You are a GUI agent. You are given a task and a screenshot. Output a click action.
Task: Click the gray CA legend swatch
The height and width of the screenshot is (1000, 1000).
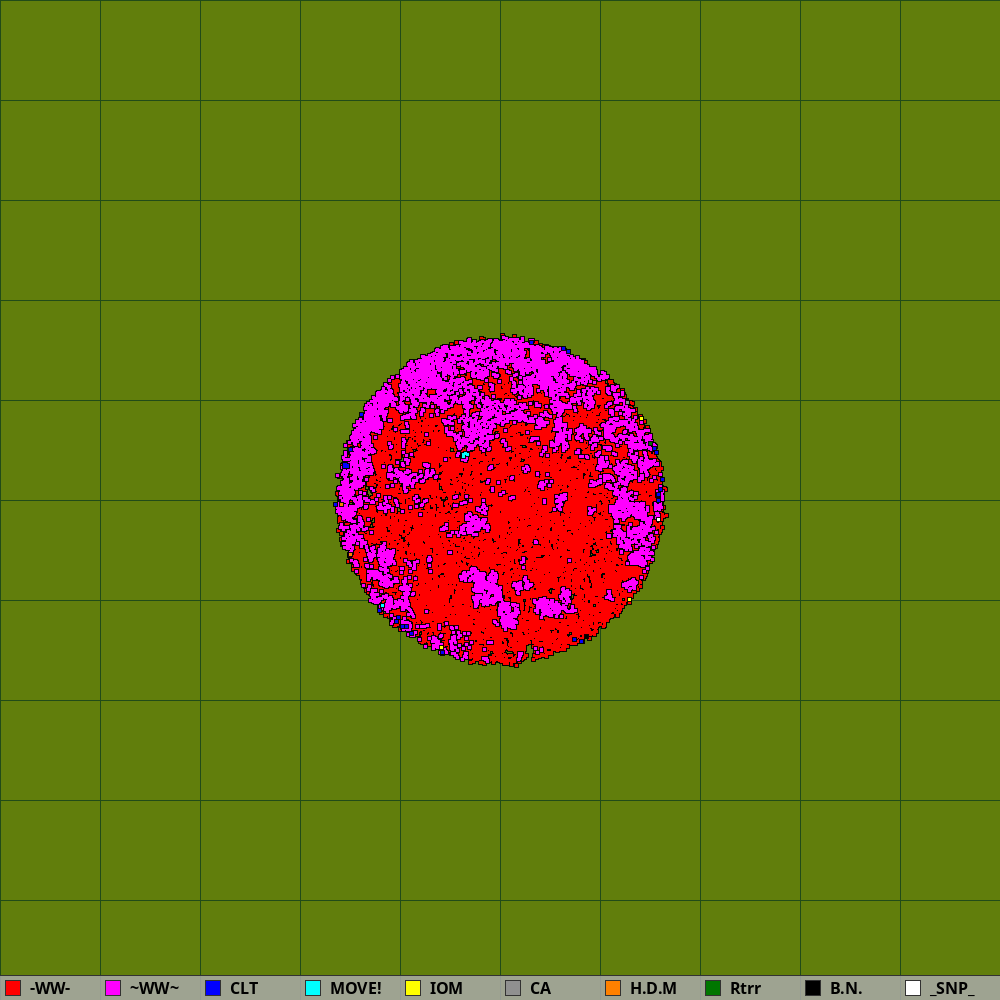point(513,988)
